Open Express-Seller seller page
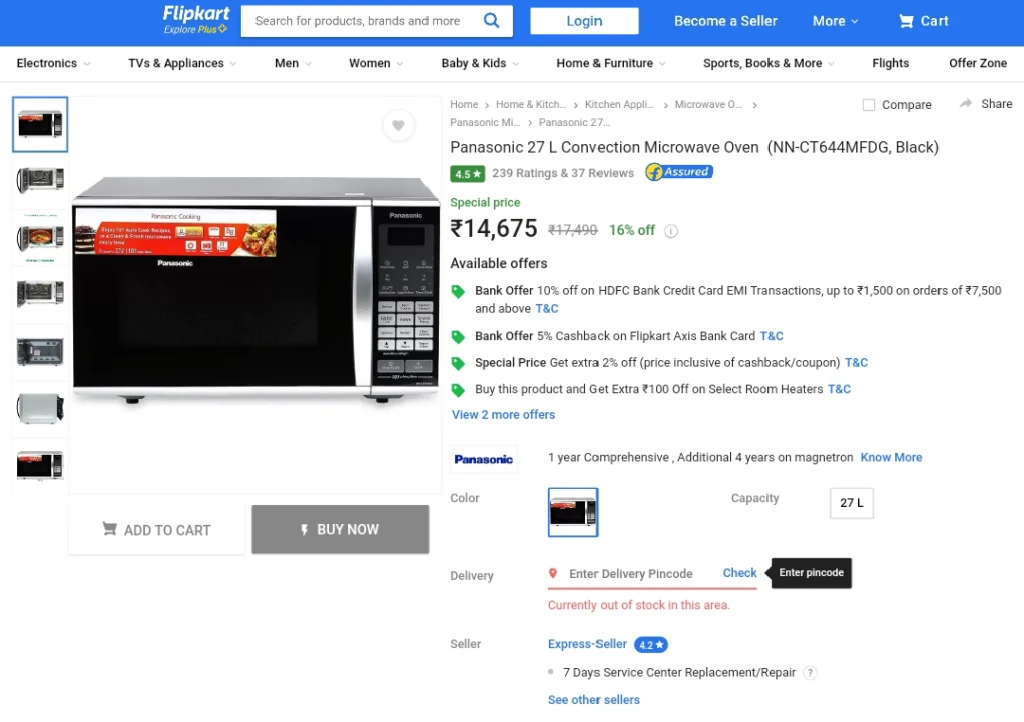The image size is (1024, 722). click(587, 644)
